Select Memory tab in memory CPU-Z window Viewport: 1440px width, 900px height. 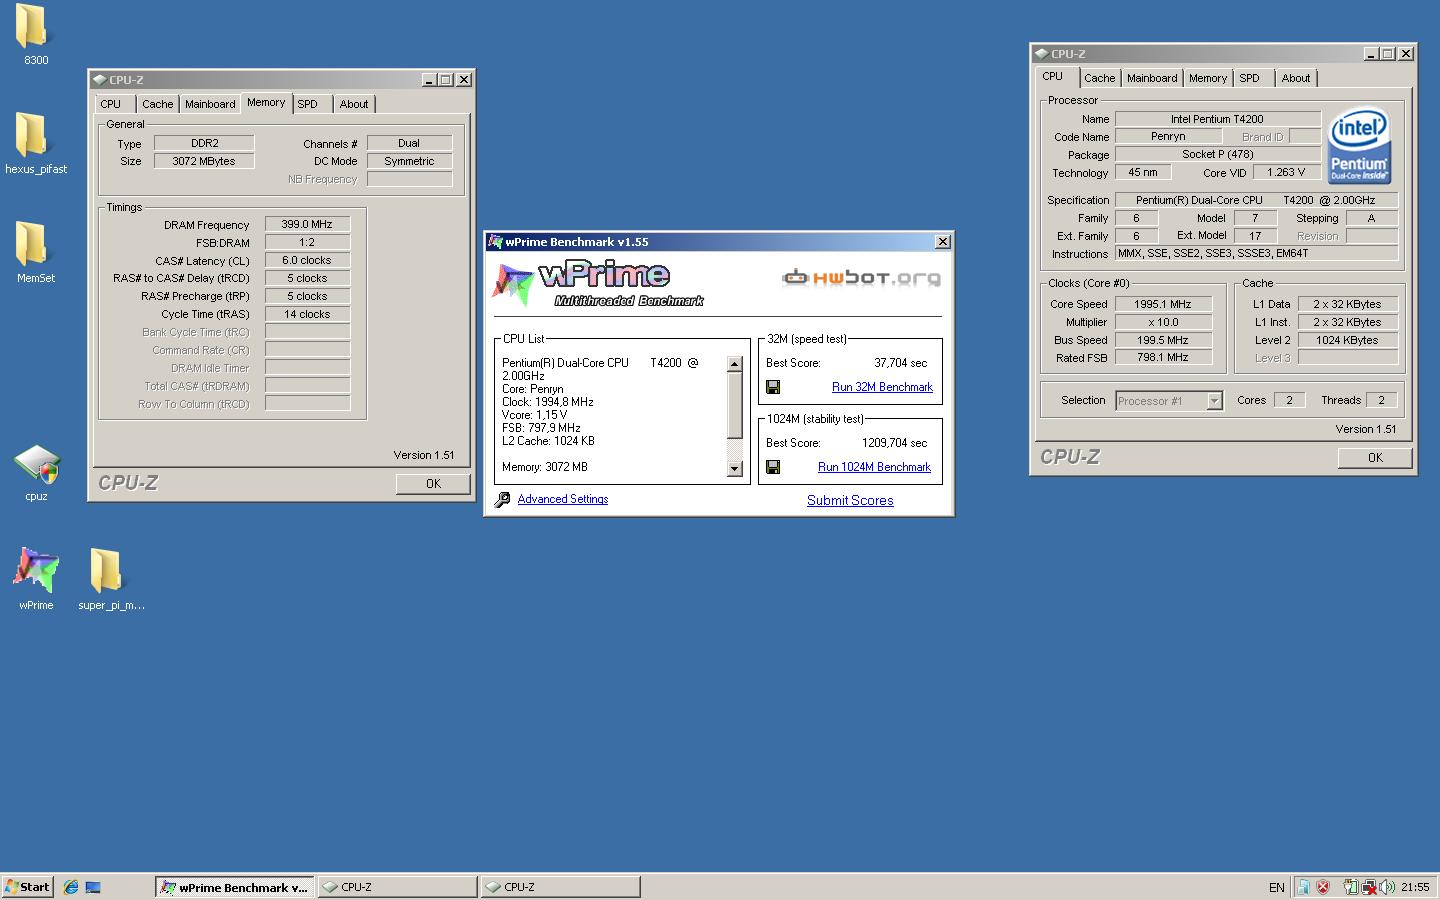(x=266, y=102)
